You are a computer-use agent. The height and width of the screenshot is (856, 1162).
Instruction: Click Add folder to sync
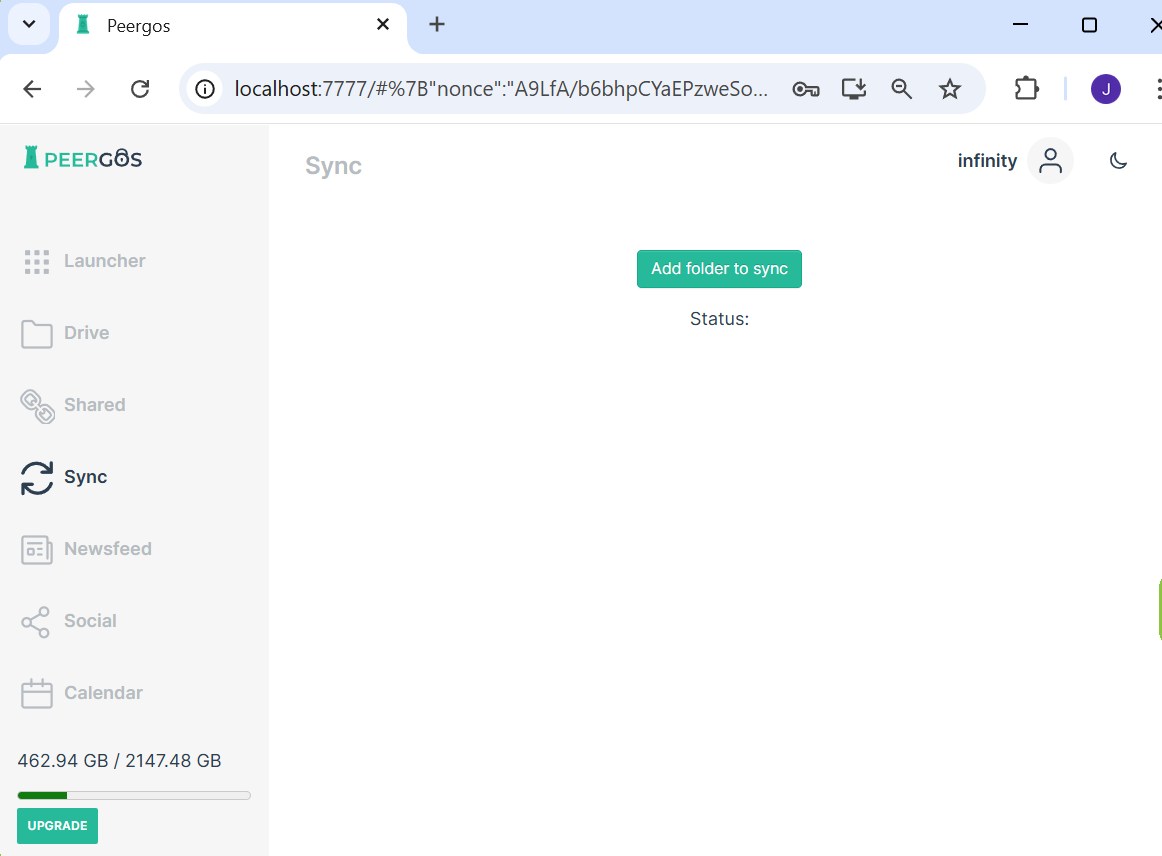pyautogui.click(x=719, y=268)
